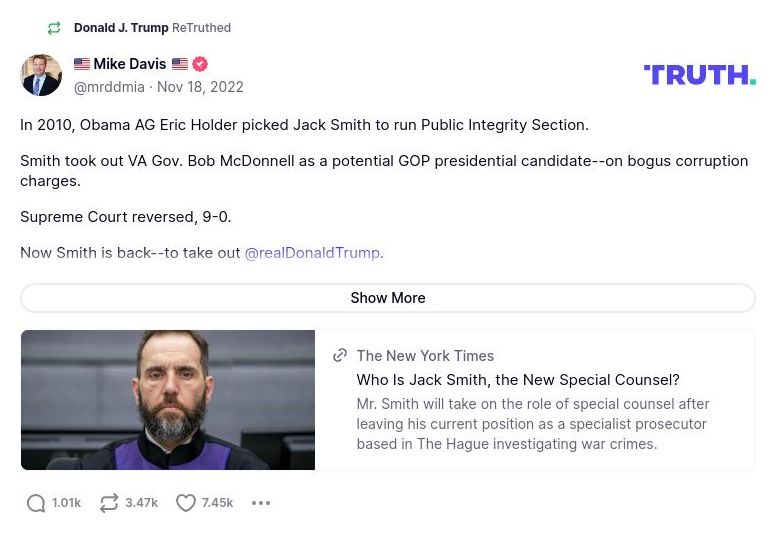Open the Nov 18, 2022 timestamp
This screenshot has width=777, height=533.
pos(200,87)
